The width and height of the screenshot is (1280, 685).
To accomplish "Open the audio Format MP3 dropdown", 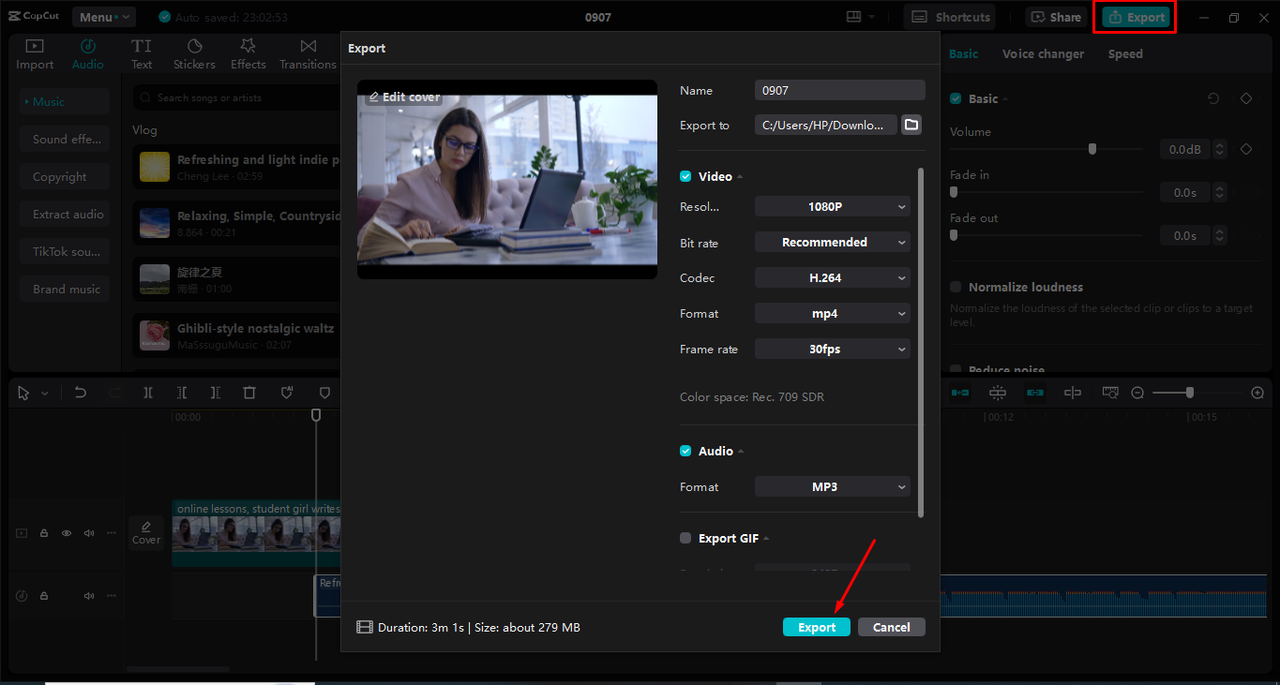I will pyautogui.click(x=833, y=487).
